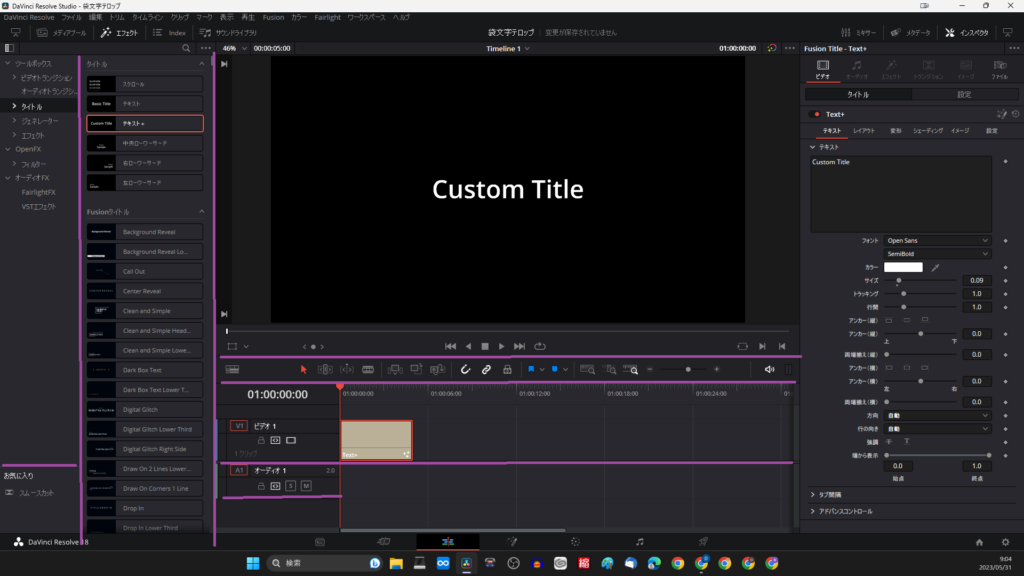Open the SemiBold font style dropdown

(937, 253)
